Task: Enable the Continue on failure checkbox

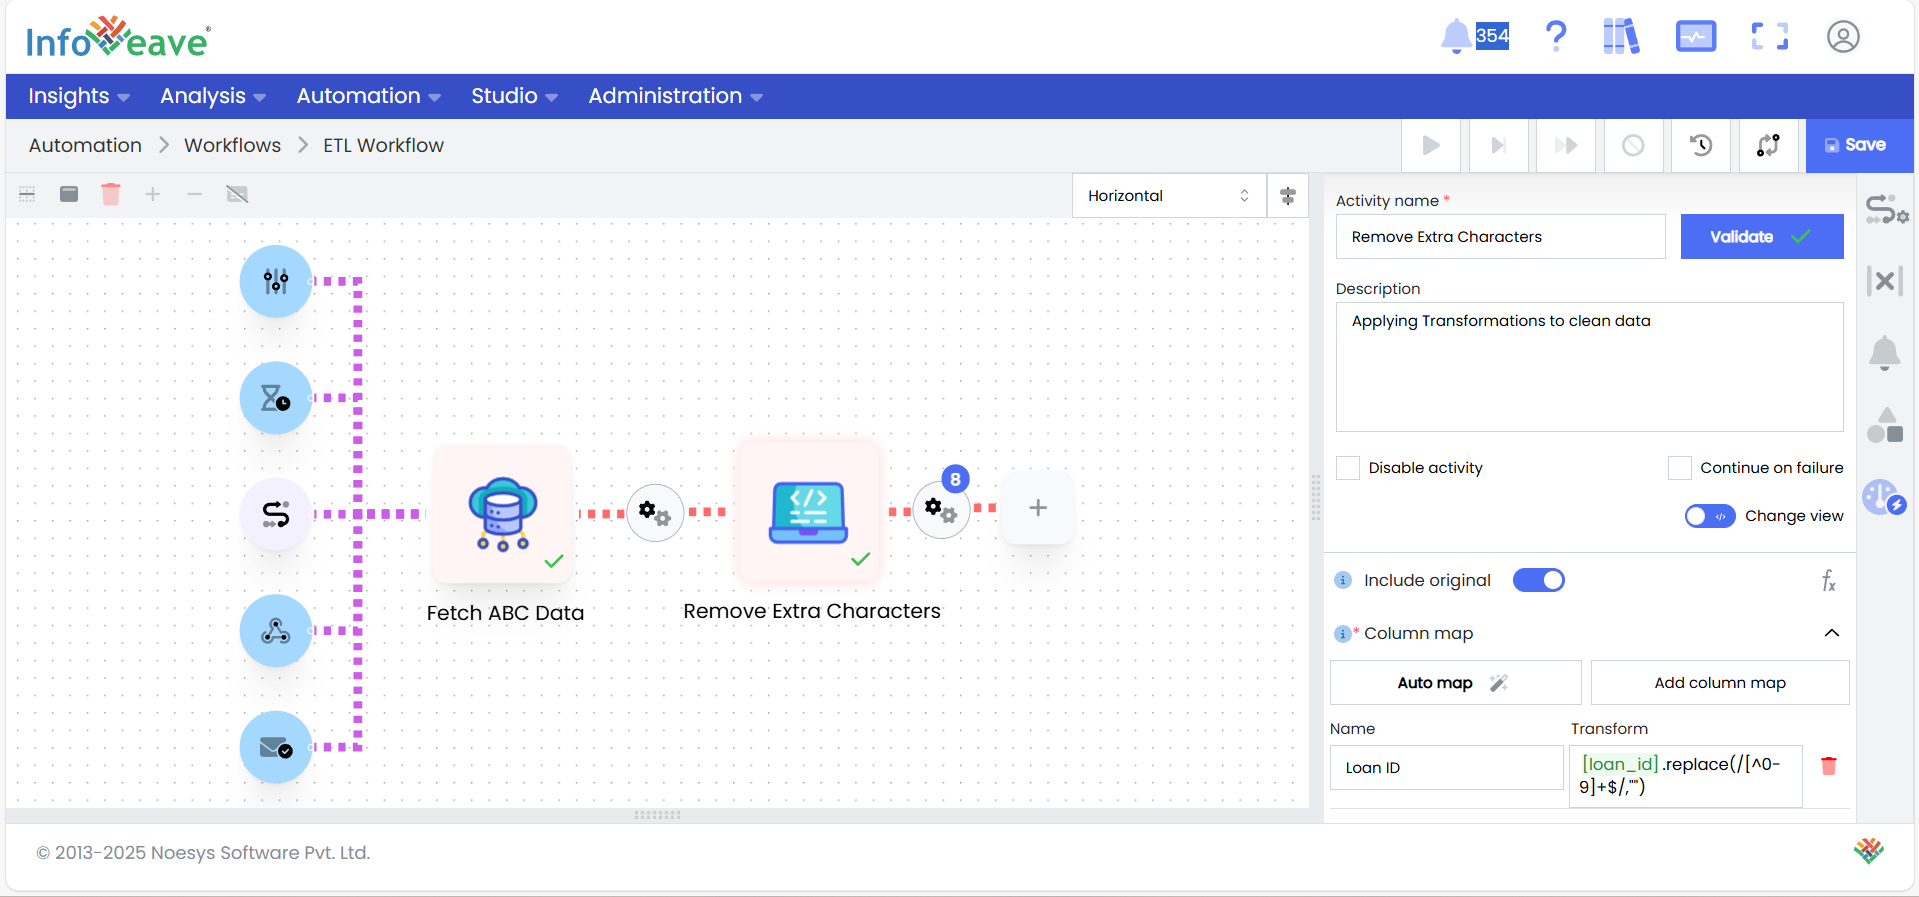Action: pyautogui.click(x=1680, y=468)
